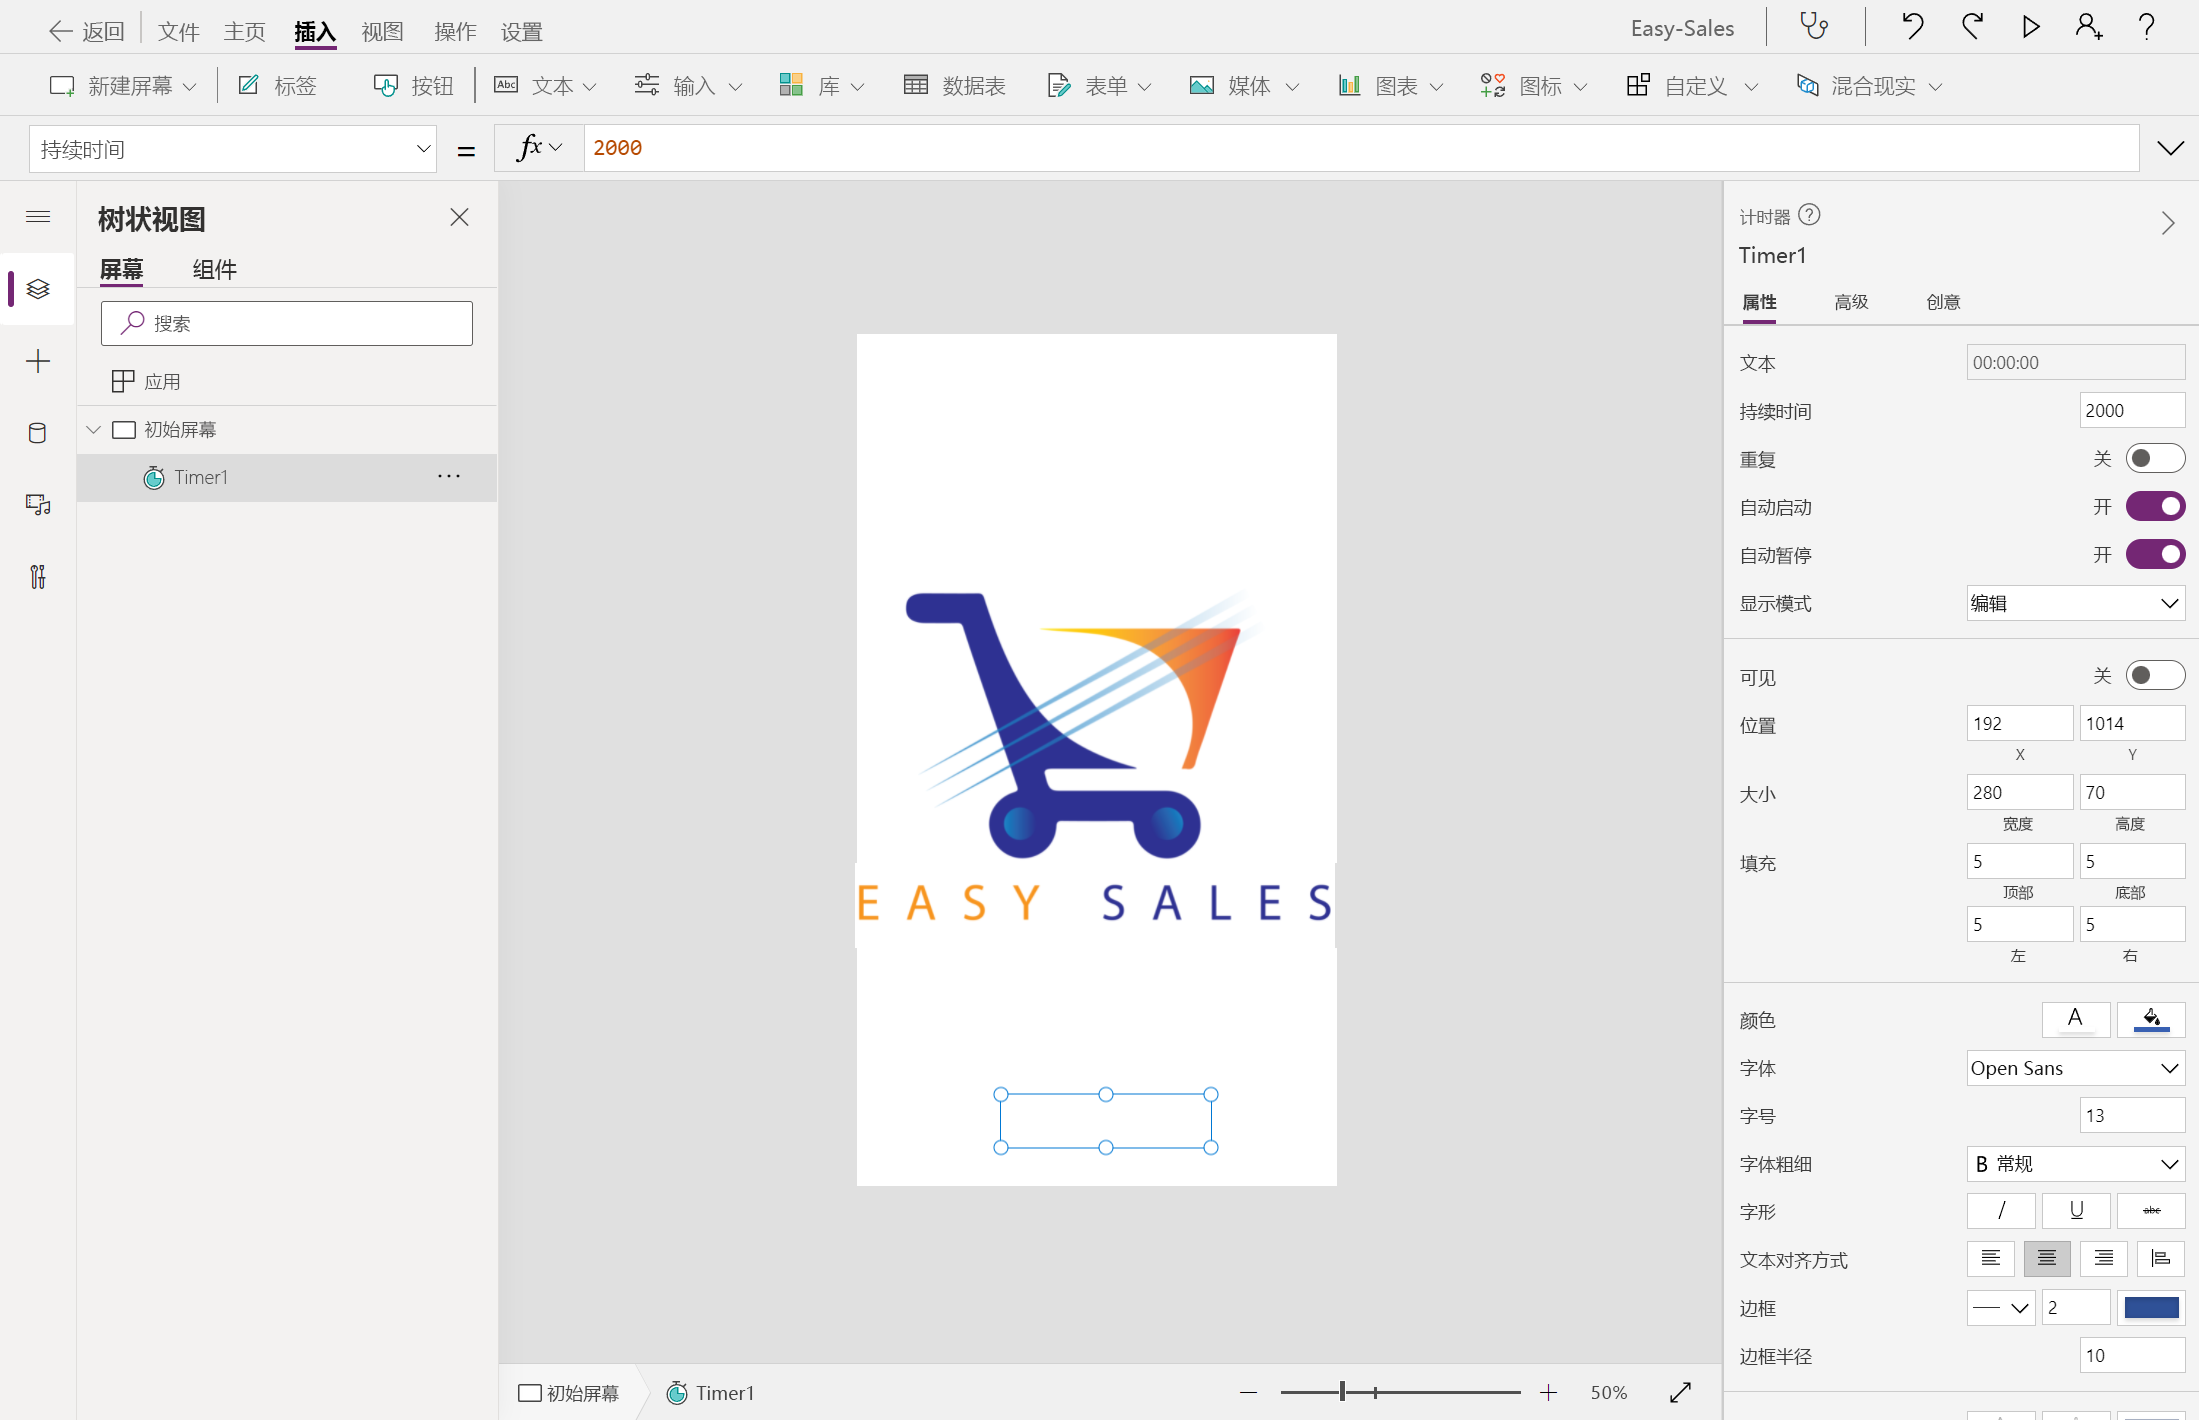Image resolution: width=2199 pixels, height=1420 pixels.
Task: Toggle the 自动启动 switch
Action: tap(2155, 507)
